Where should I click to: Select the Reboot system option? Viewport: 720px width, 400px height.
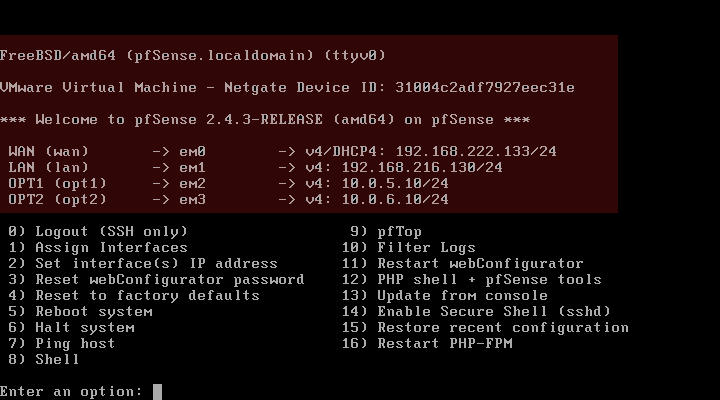pos(80,311)
